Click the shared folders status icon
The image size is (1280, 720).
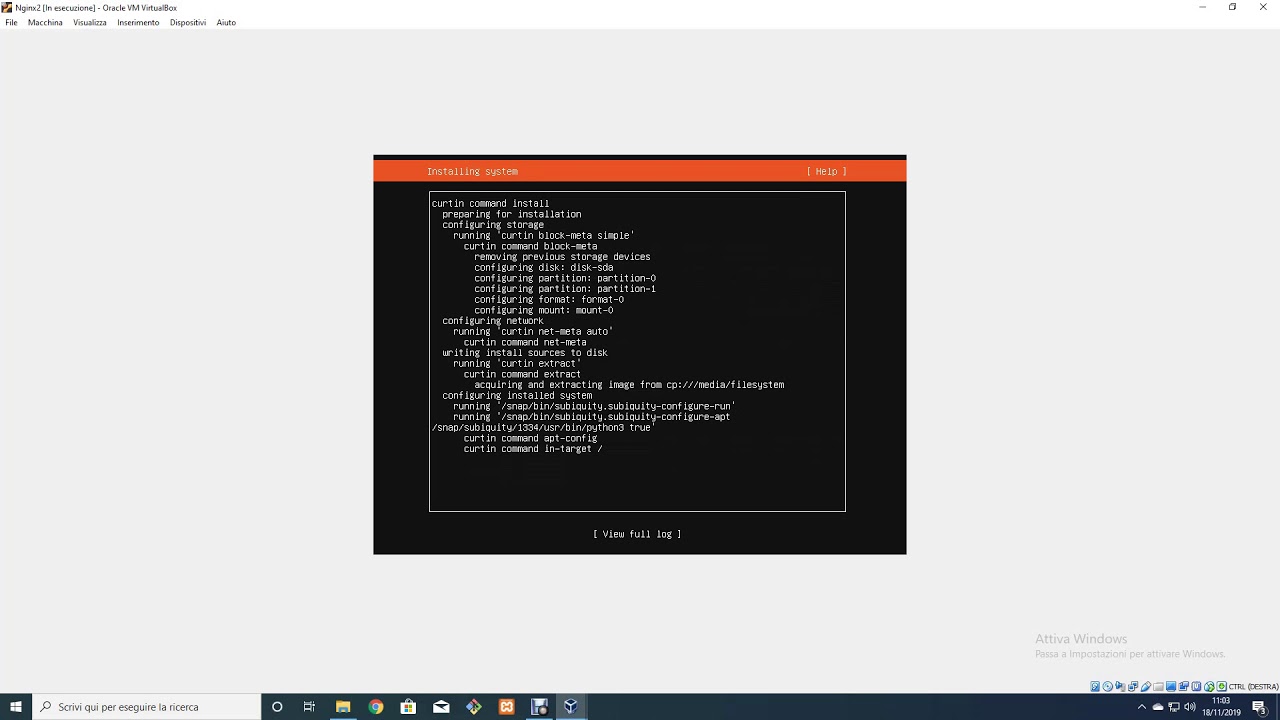coord(1158,687)
